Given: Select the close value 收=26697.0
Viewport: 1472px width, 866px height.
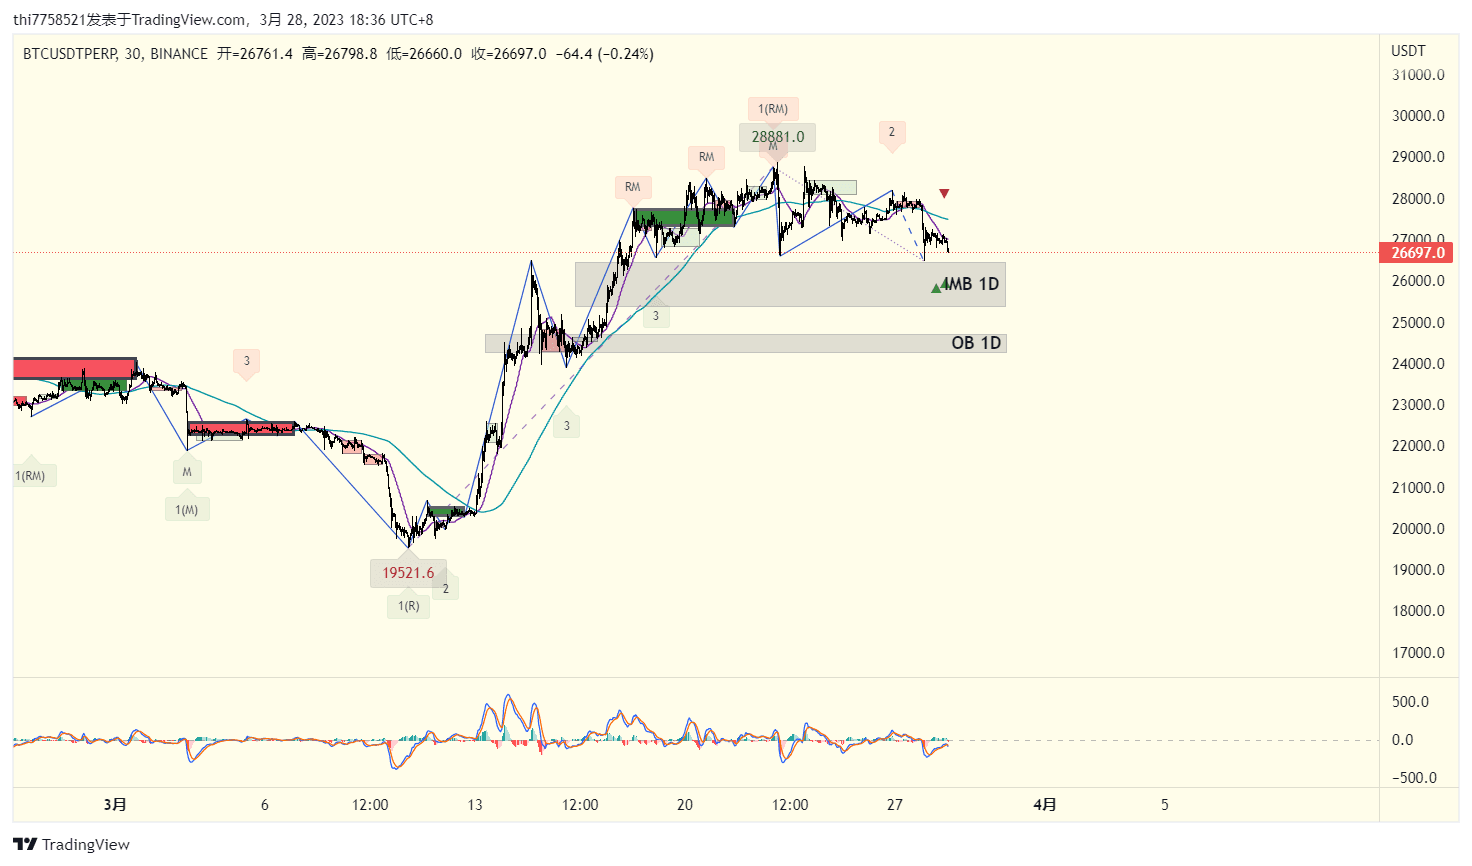Looking at the screenshot, I should [x=509, y=54].
